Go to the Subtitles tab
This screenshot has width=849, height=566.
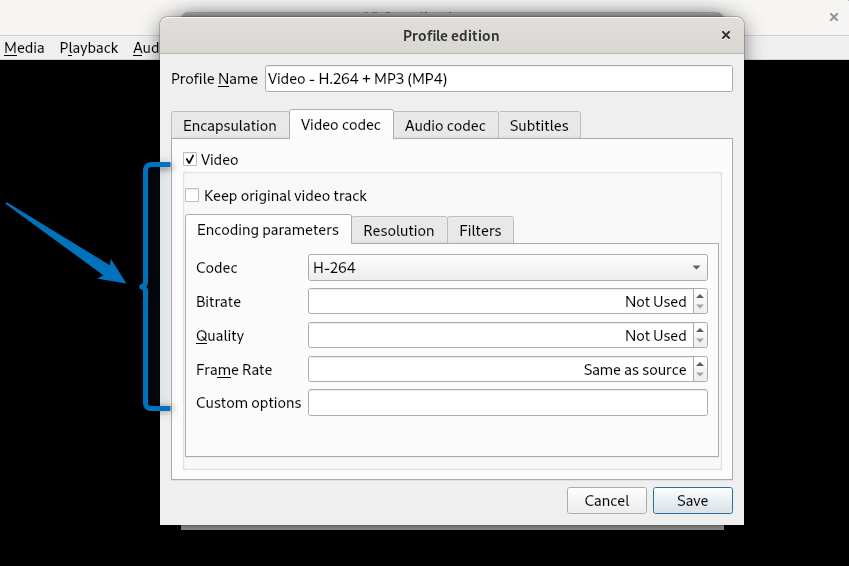539,126
